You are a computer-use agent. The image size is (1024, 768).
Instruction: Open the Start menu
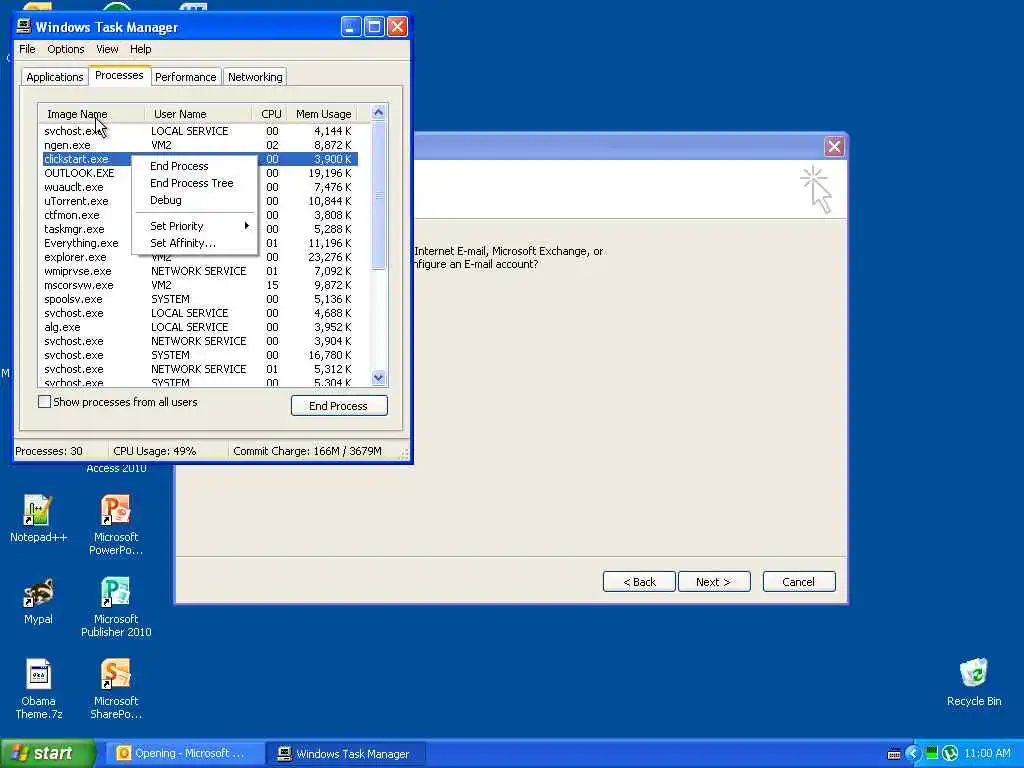47,753
